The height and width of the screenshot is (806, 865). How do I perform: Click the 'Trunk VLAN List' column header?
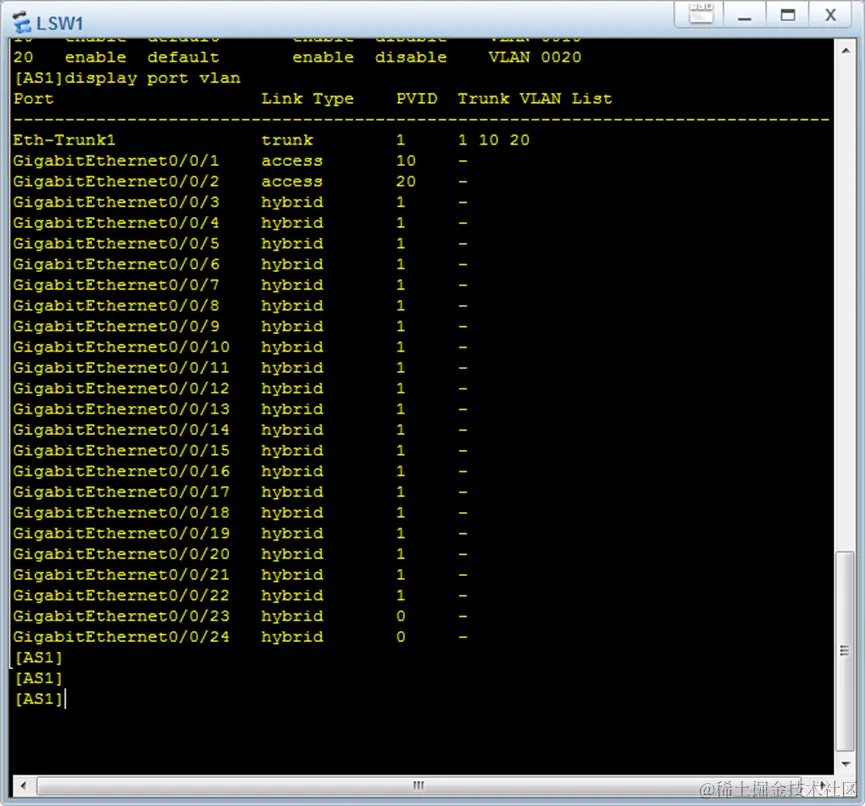click(535, 99)
